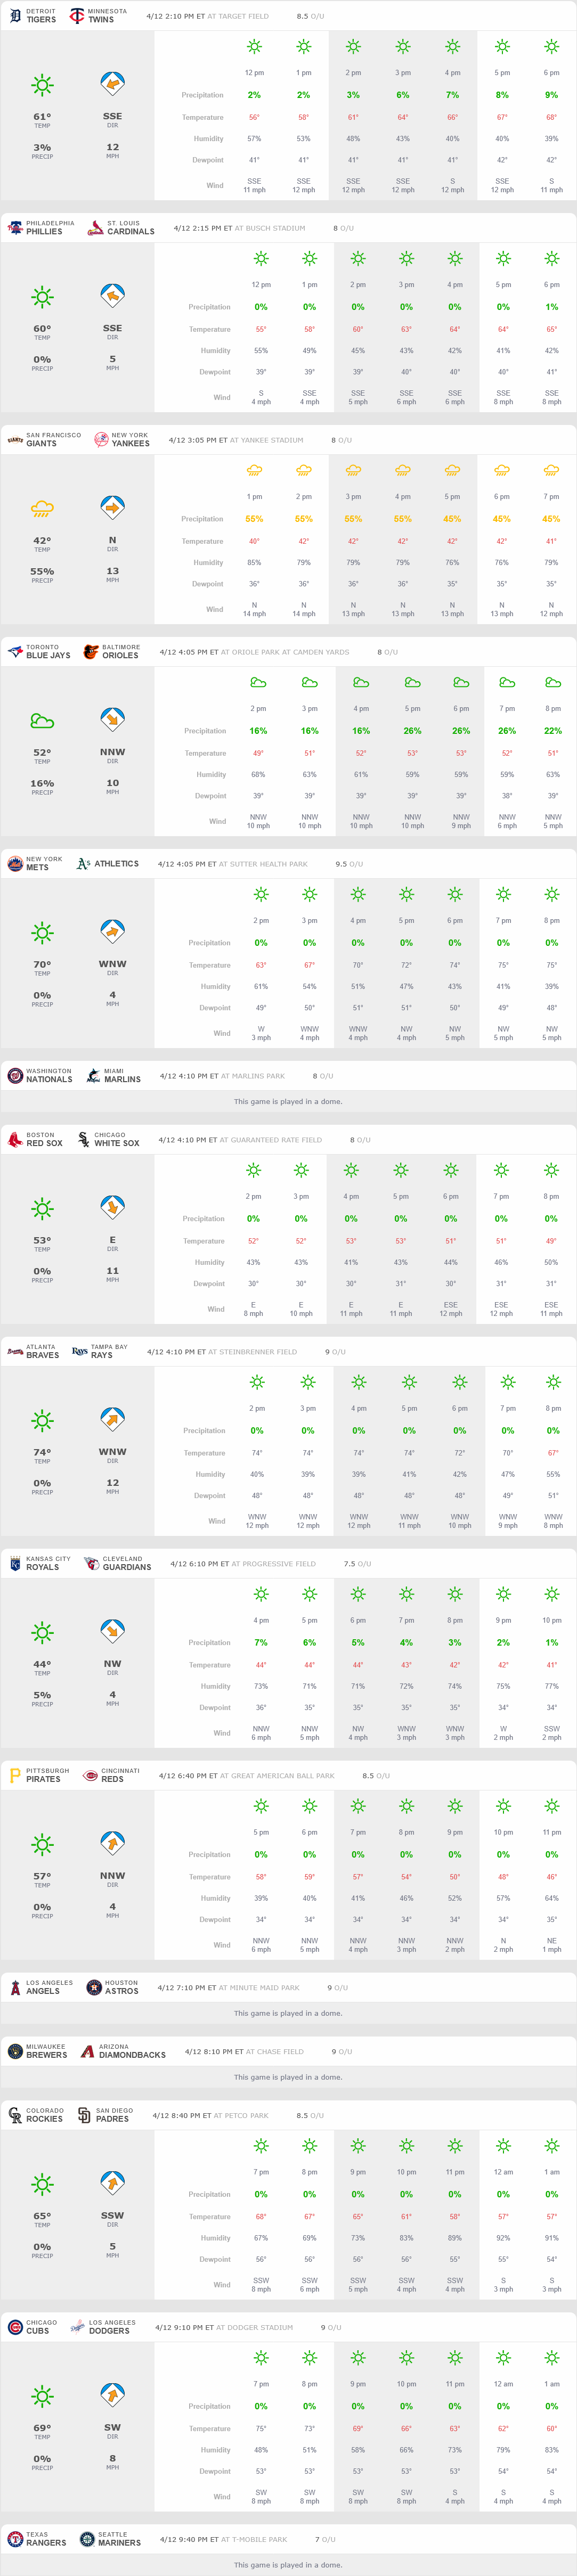Click the Chicago White Sox logo
The image size is (577, 2576).
(x=83, y=1140)
